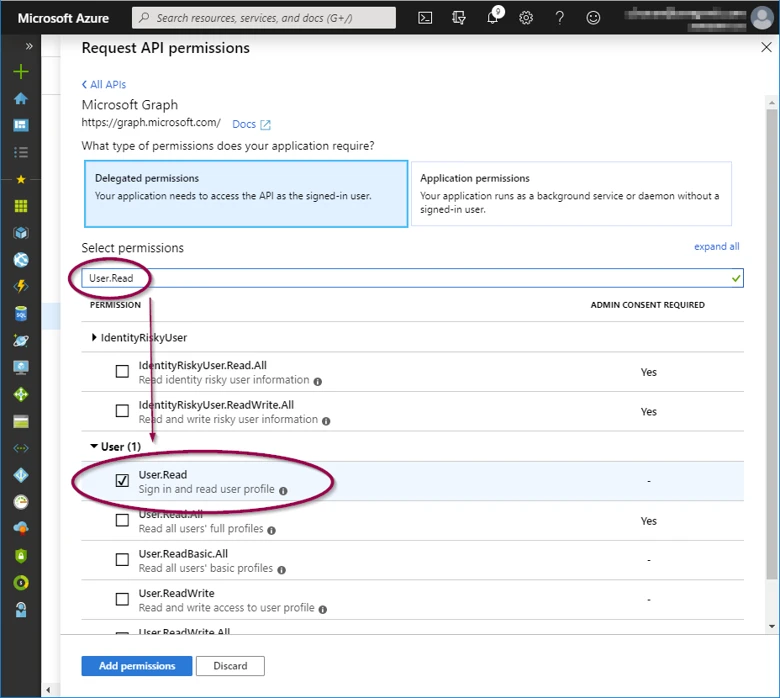Image resolution: width=780 pixels, height=698 pixels.
Task: Click the PERMISSION column header
Action: (x=115, y=304)
